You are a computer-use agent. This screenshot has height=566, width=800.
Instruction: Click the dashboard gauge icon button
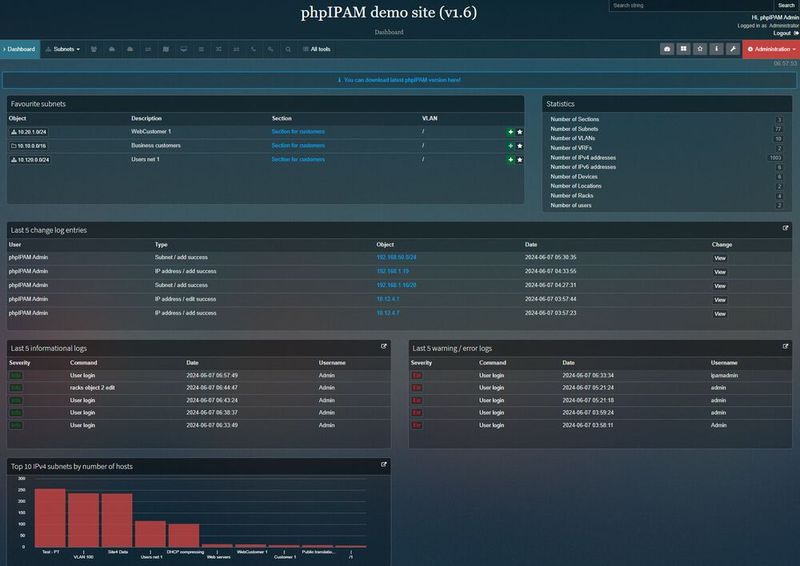tap(667, 49)
